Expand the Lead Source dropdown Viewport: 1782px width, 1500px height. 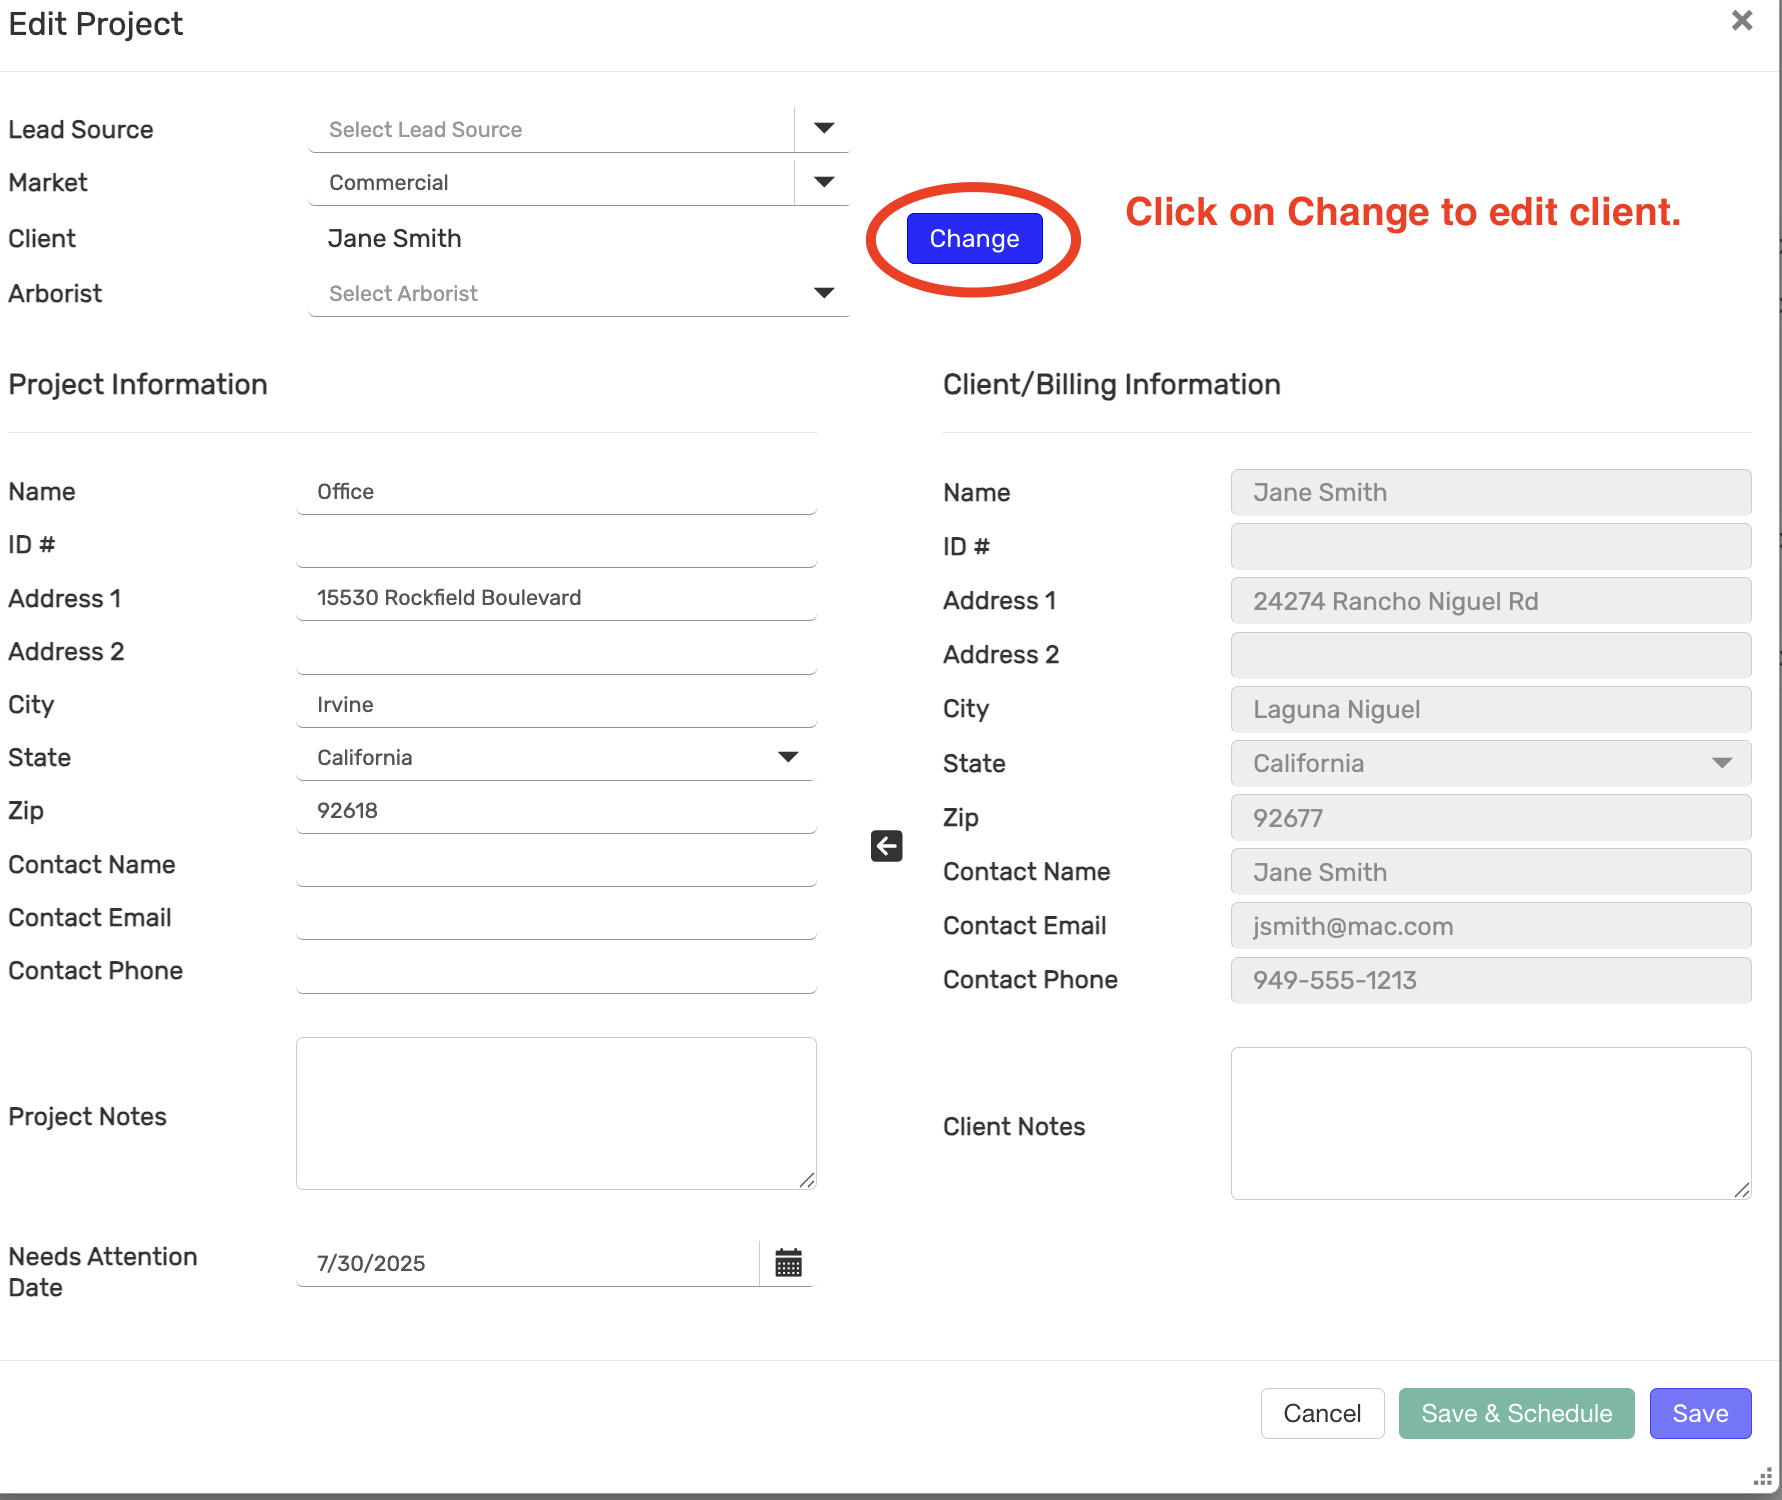(823, 129)
